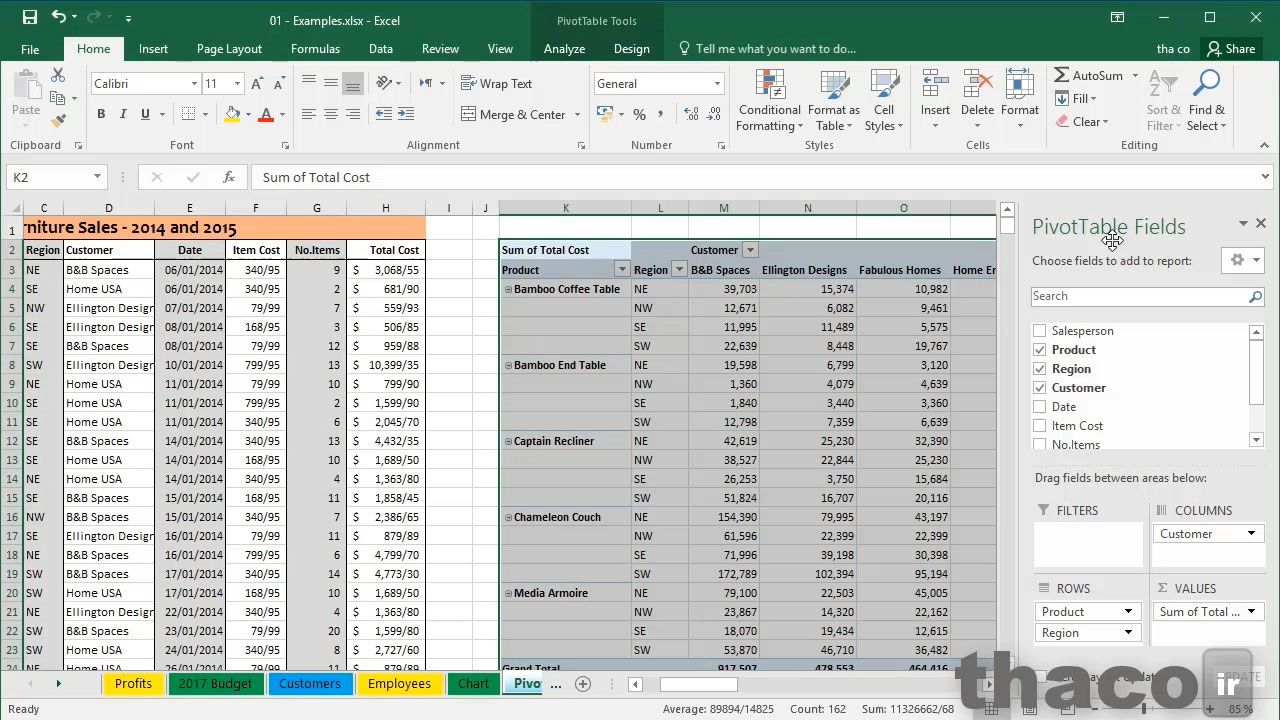Collapse the Chameleon Couch group
Image resolution: width=1280 pixels, height=720 pixels.
tap(508, 517)
